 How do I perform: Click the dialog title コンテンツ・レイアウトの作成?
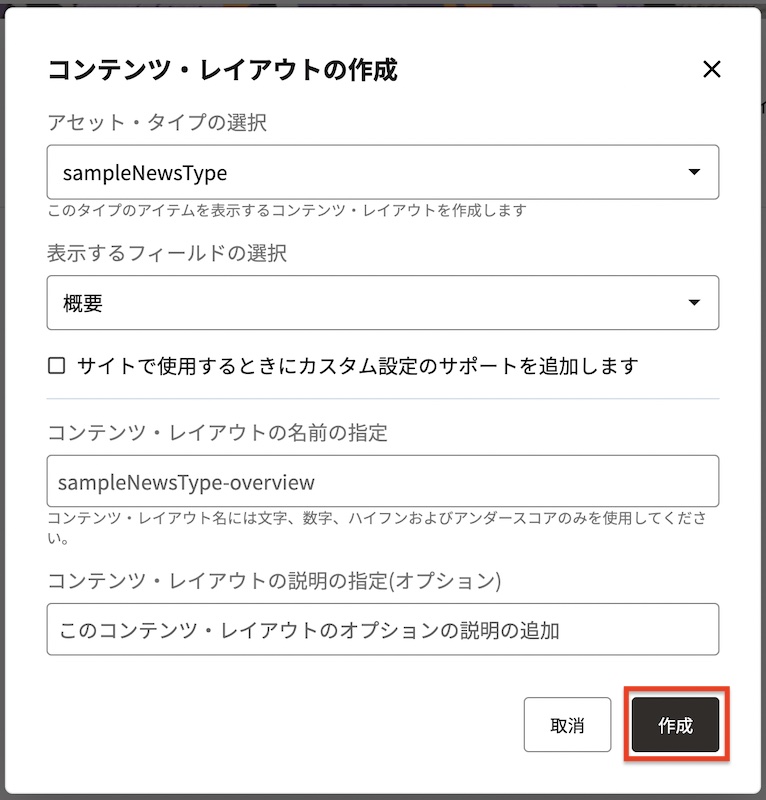218,70
